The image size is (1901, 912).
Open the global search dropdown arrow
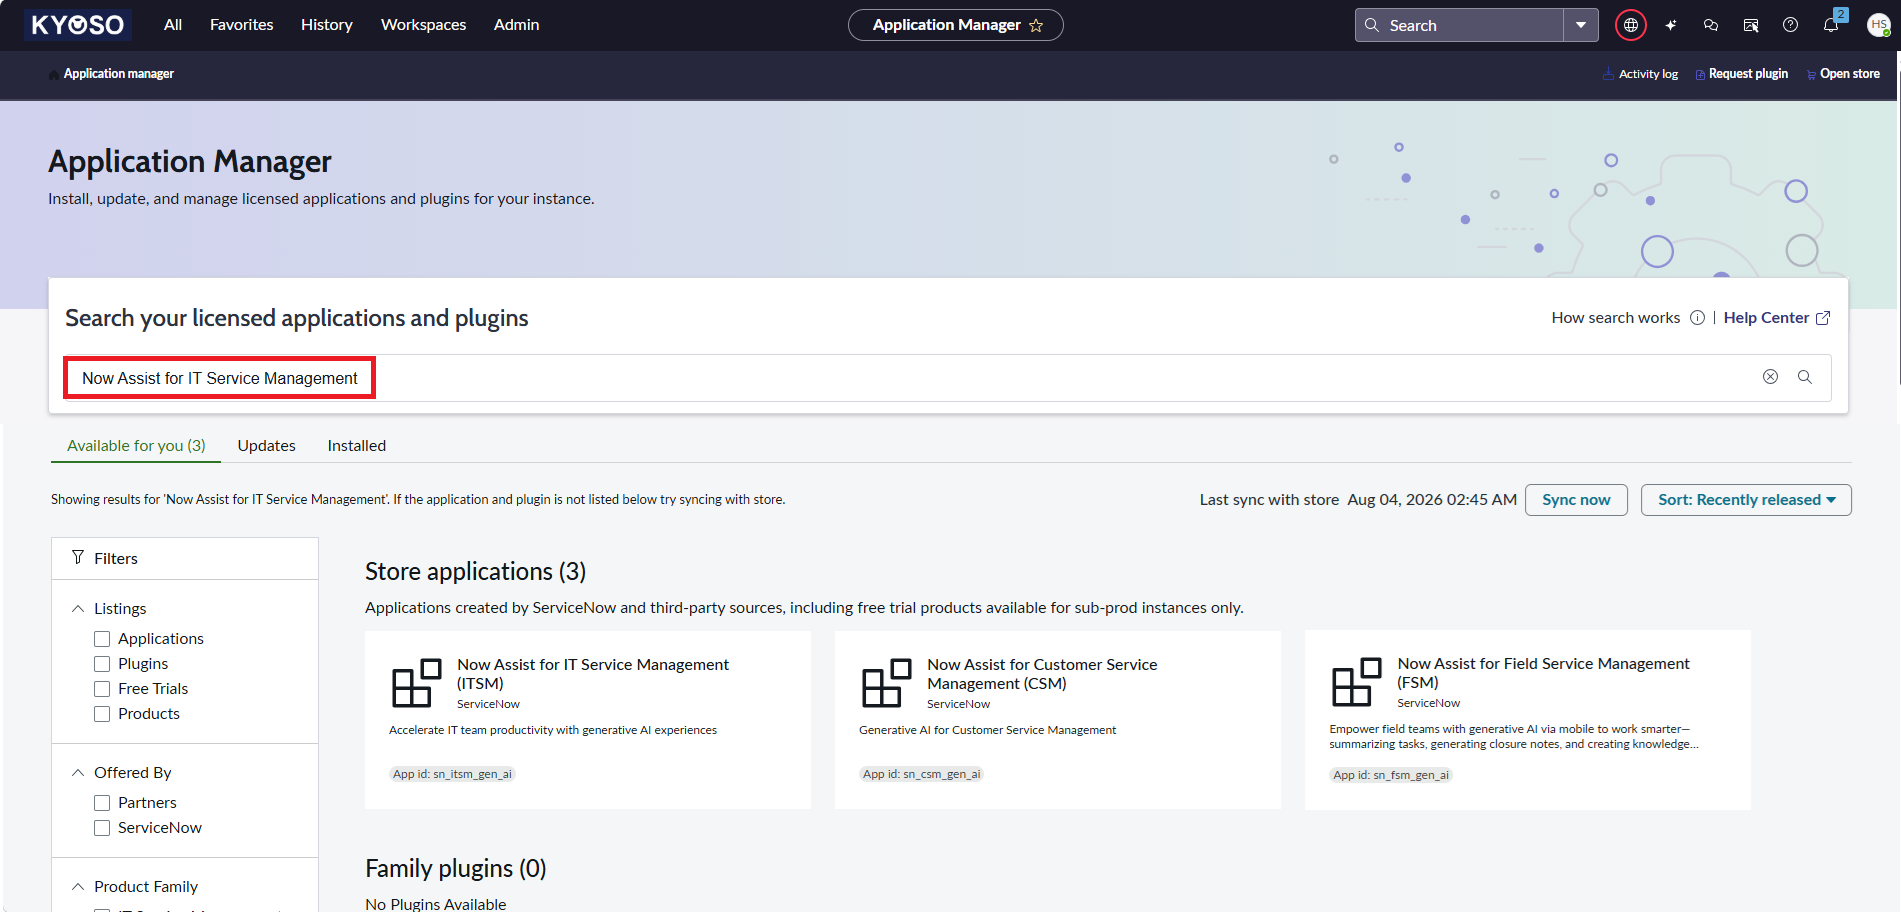(1581, 25)
